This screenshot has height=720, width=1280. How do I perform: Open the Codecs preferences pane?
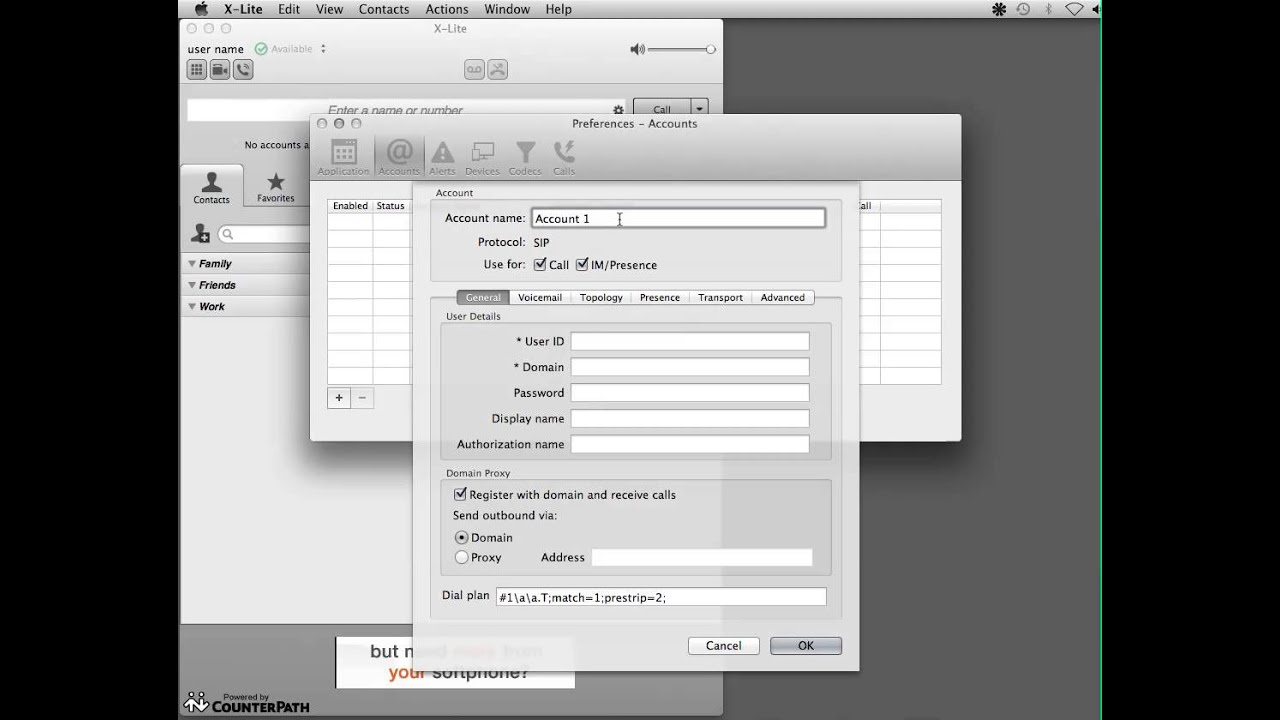(525, 157)
